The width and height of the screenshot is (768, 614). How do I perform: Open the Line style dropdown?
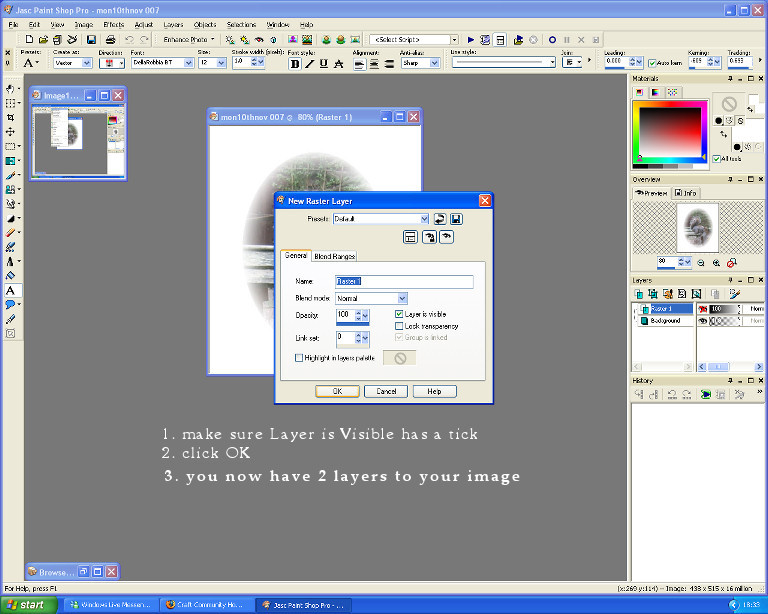(x=552, y=62)
